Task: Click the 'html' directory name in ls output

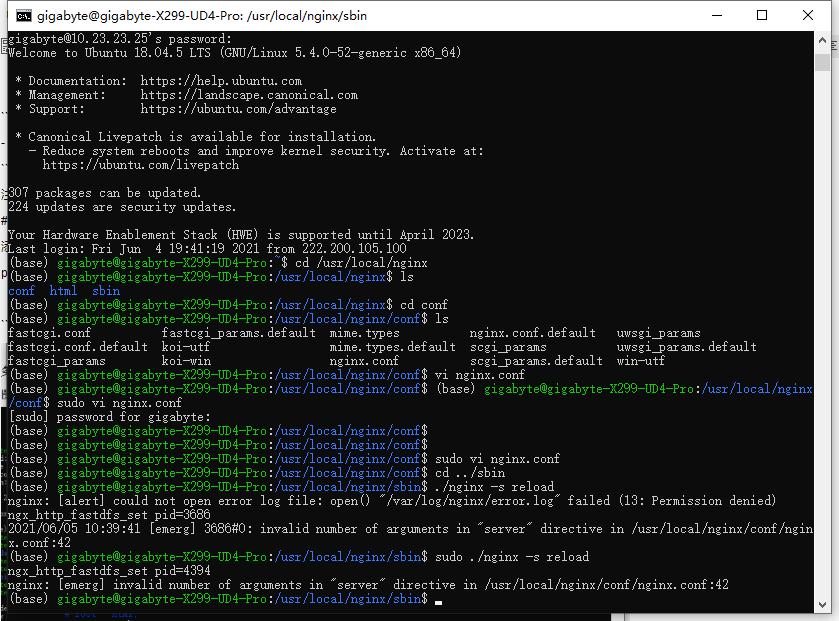Action: (63, 291)
